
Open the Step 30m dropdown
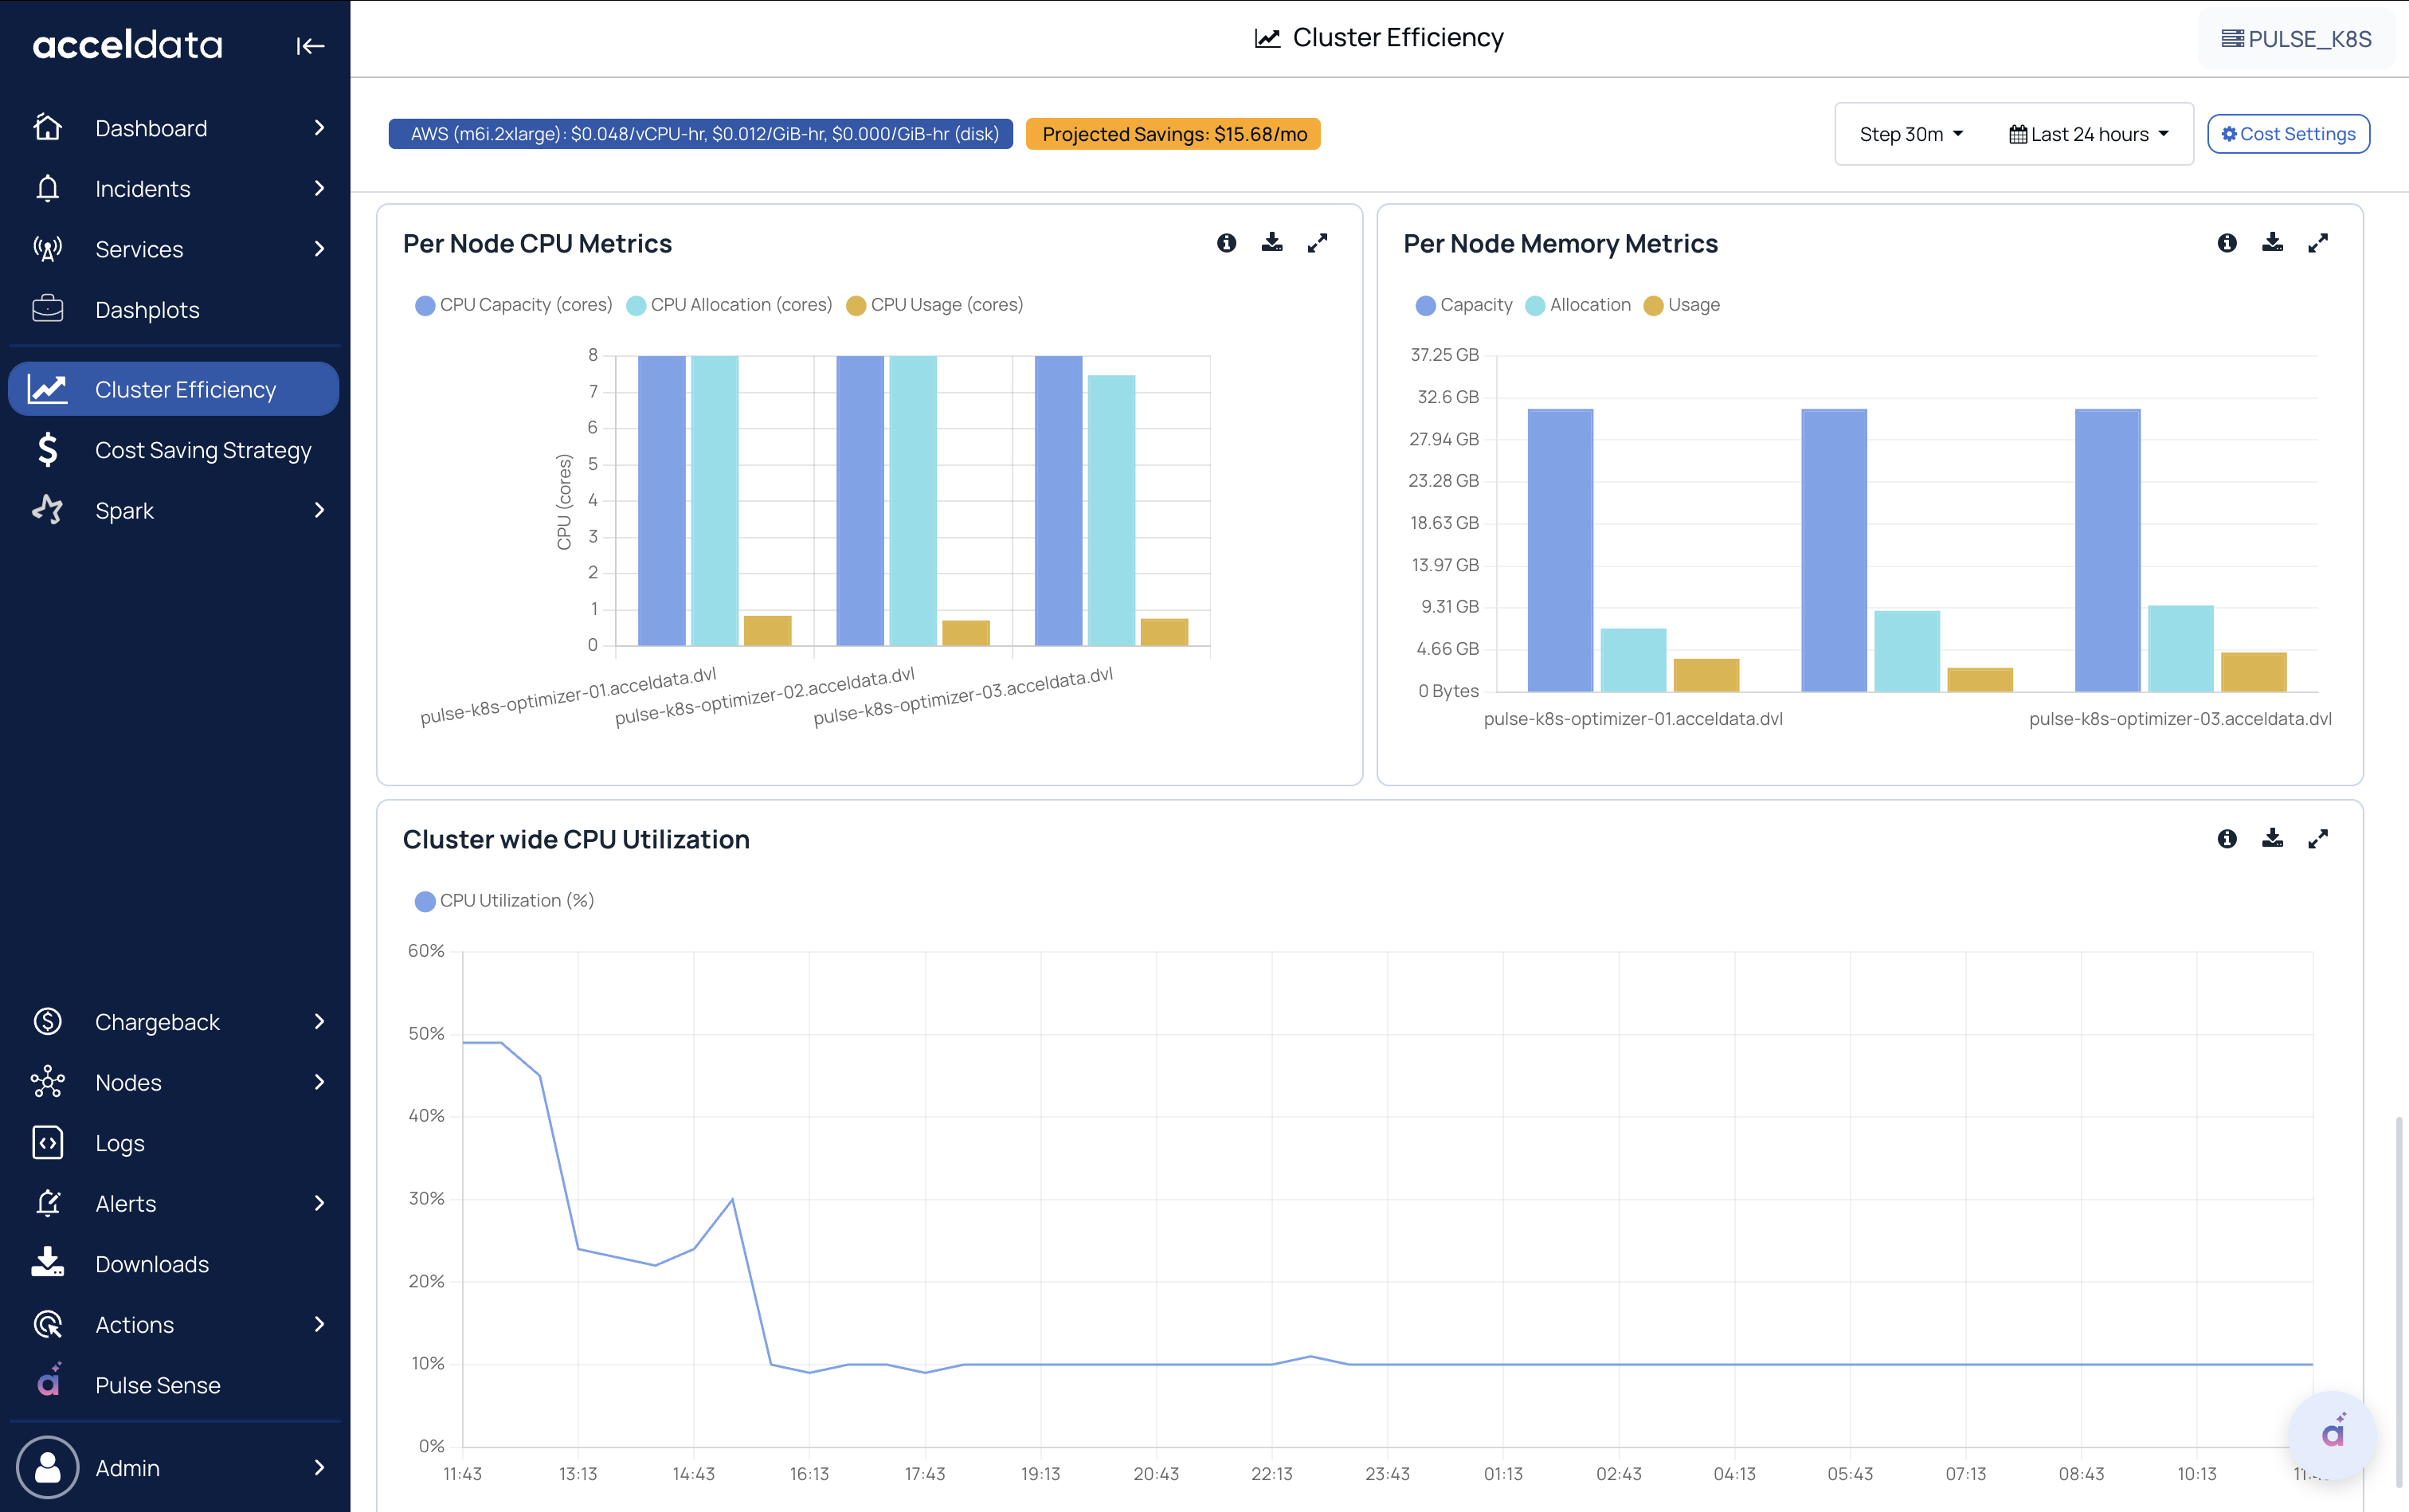point(1911,134)
